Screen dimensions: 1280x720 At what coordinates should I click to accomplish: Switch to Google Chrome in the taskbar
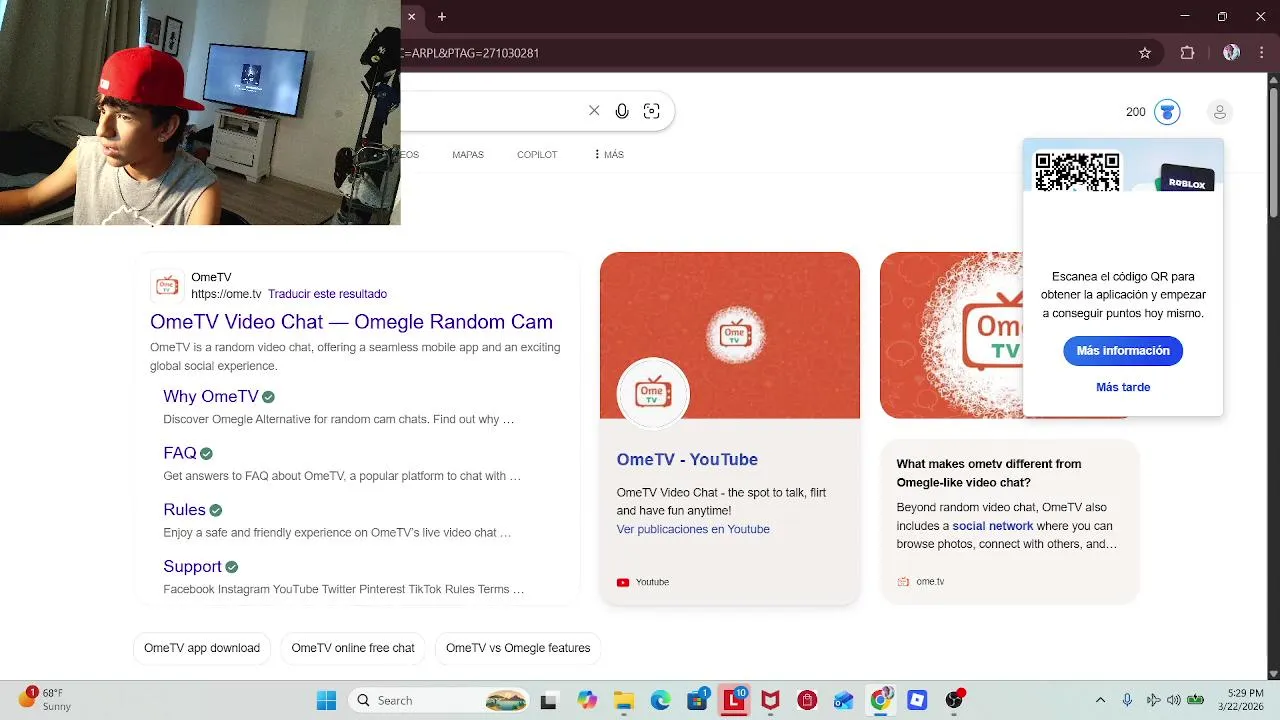(x=880, y=701)
